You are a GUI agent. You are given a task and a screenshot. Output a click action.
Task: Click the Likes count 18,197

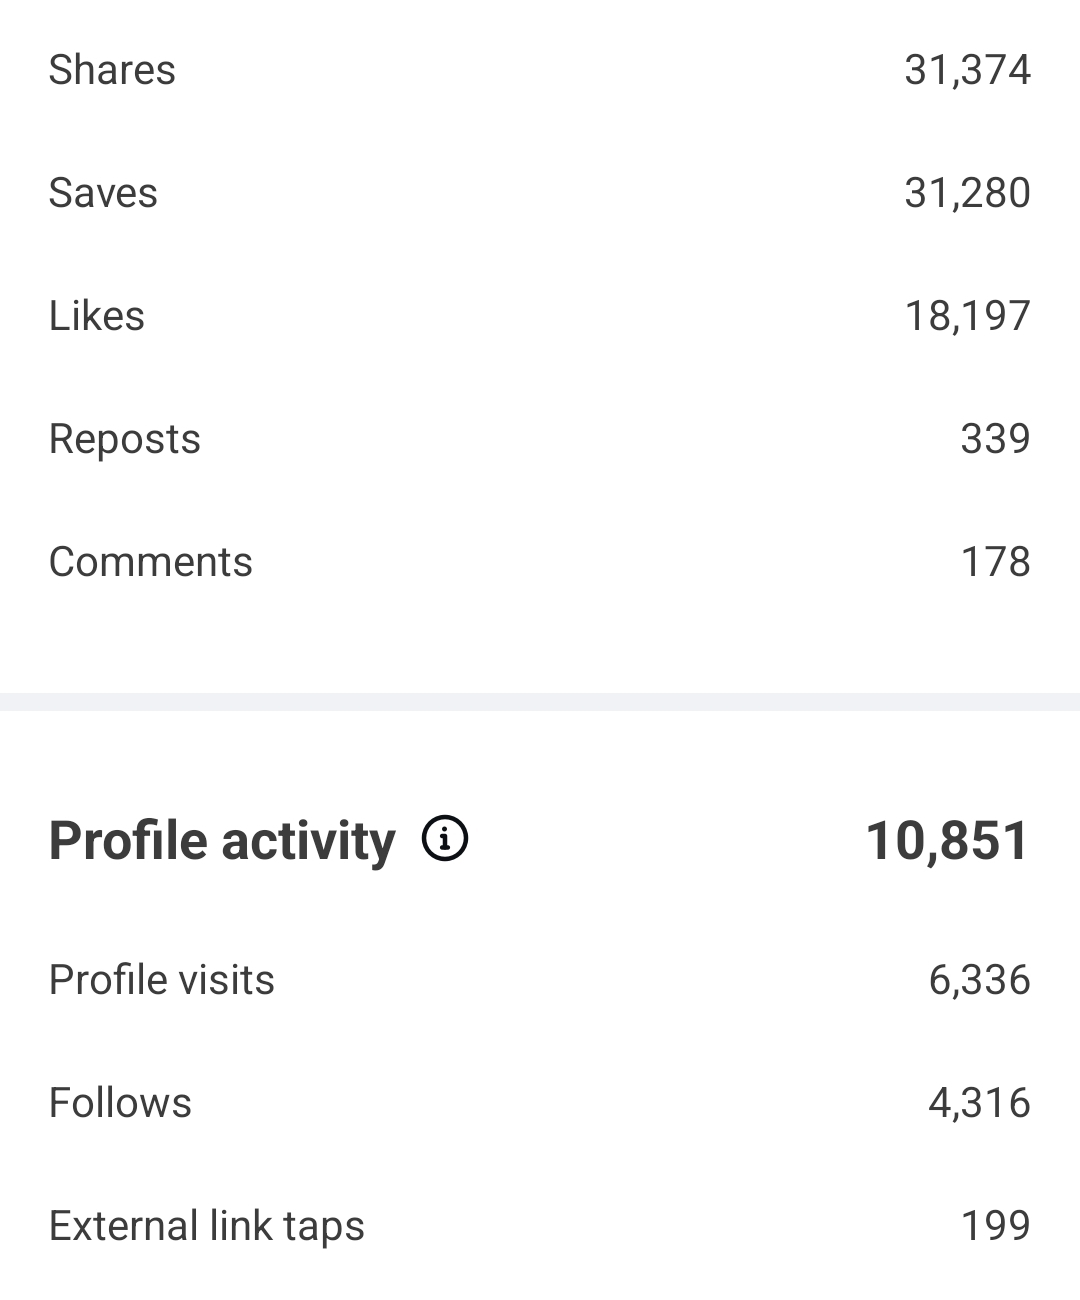(967, 316)
